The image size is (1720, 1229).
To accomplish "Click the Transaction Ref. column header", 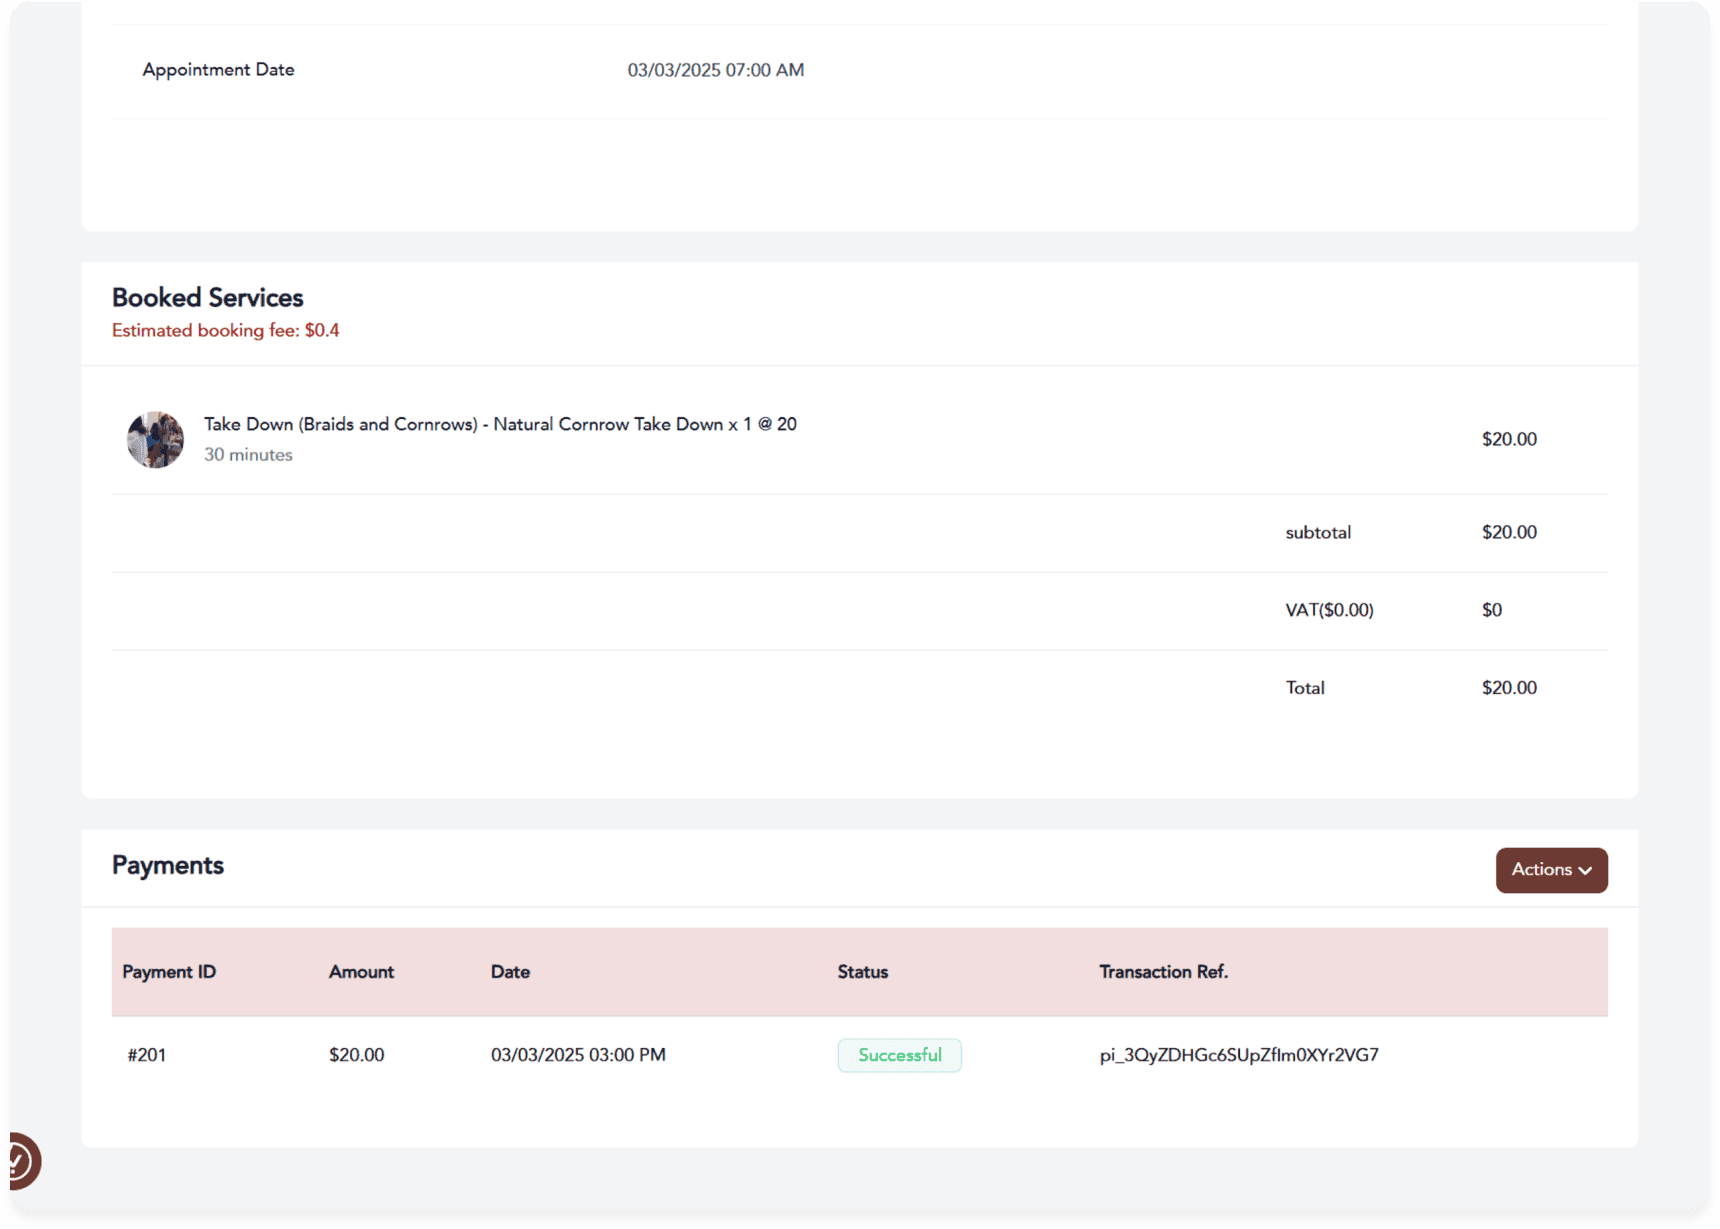I will point(1163,972).
